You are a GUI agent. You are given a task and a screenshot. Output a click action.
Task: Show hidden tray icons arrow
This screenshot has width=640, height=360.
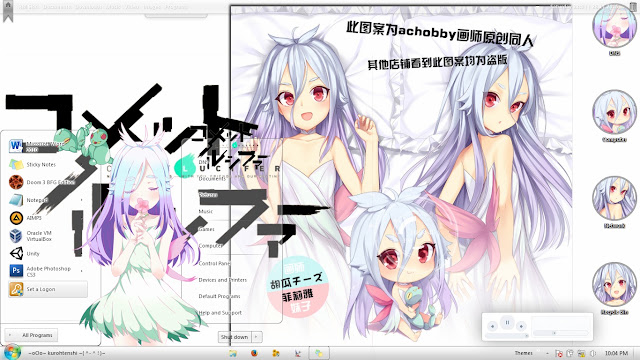547,353
